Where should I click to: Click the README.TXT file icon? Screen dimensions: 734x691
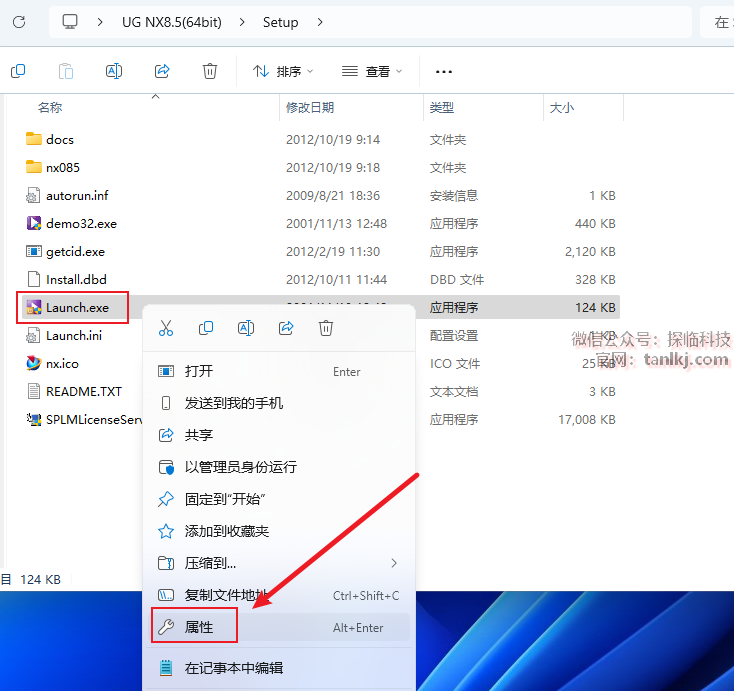pos(34,391)
